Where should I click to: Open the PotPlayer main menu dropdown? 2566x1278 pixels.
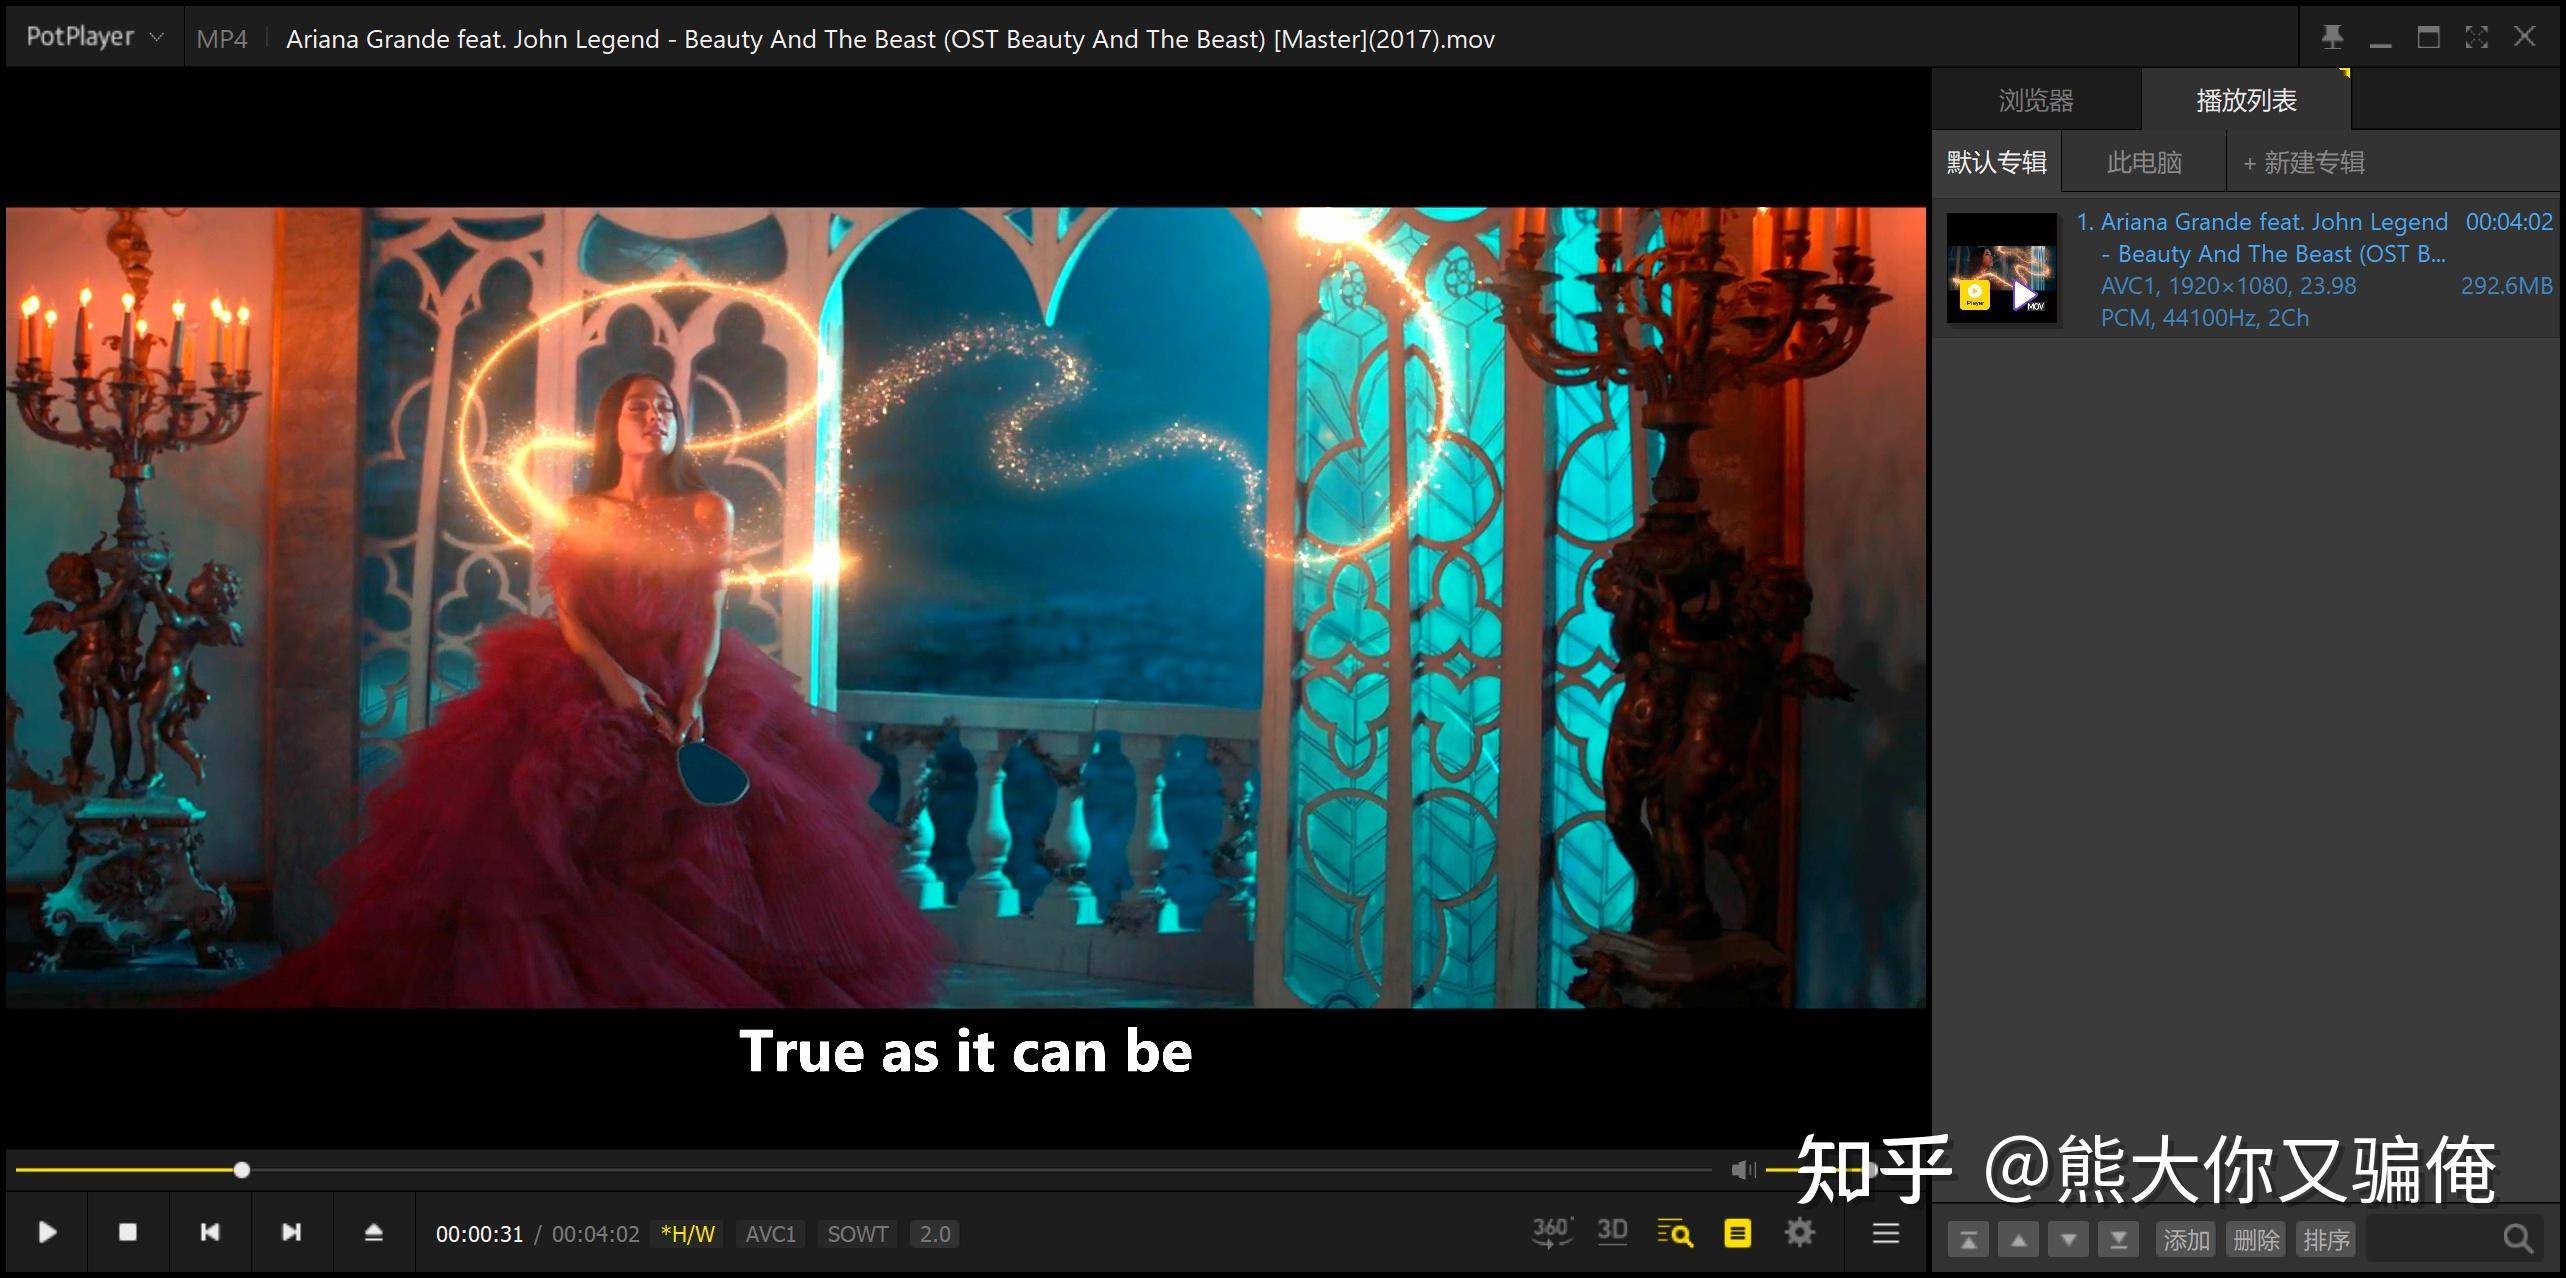click(x=95, y=38)
